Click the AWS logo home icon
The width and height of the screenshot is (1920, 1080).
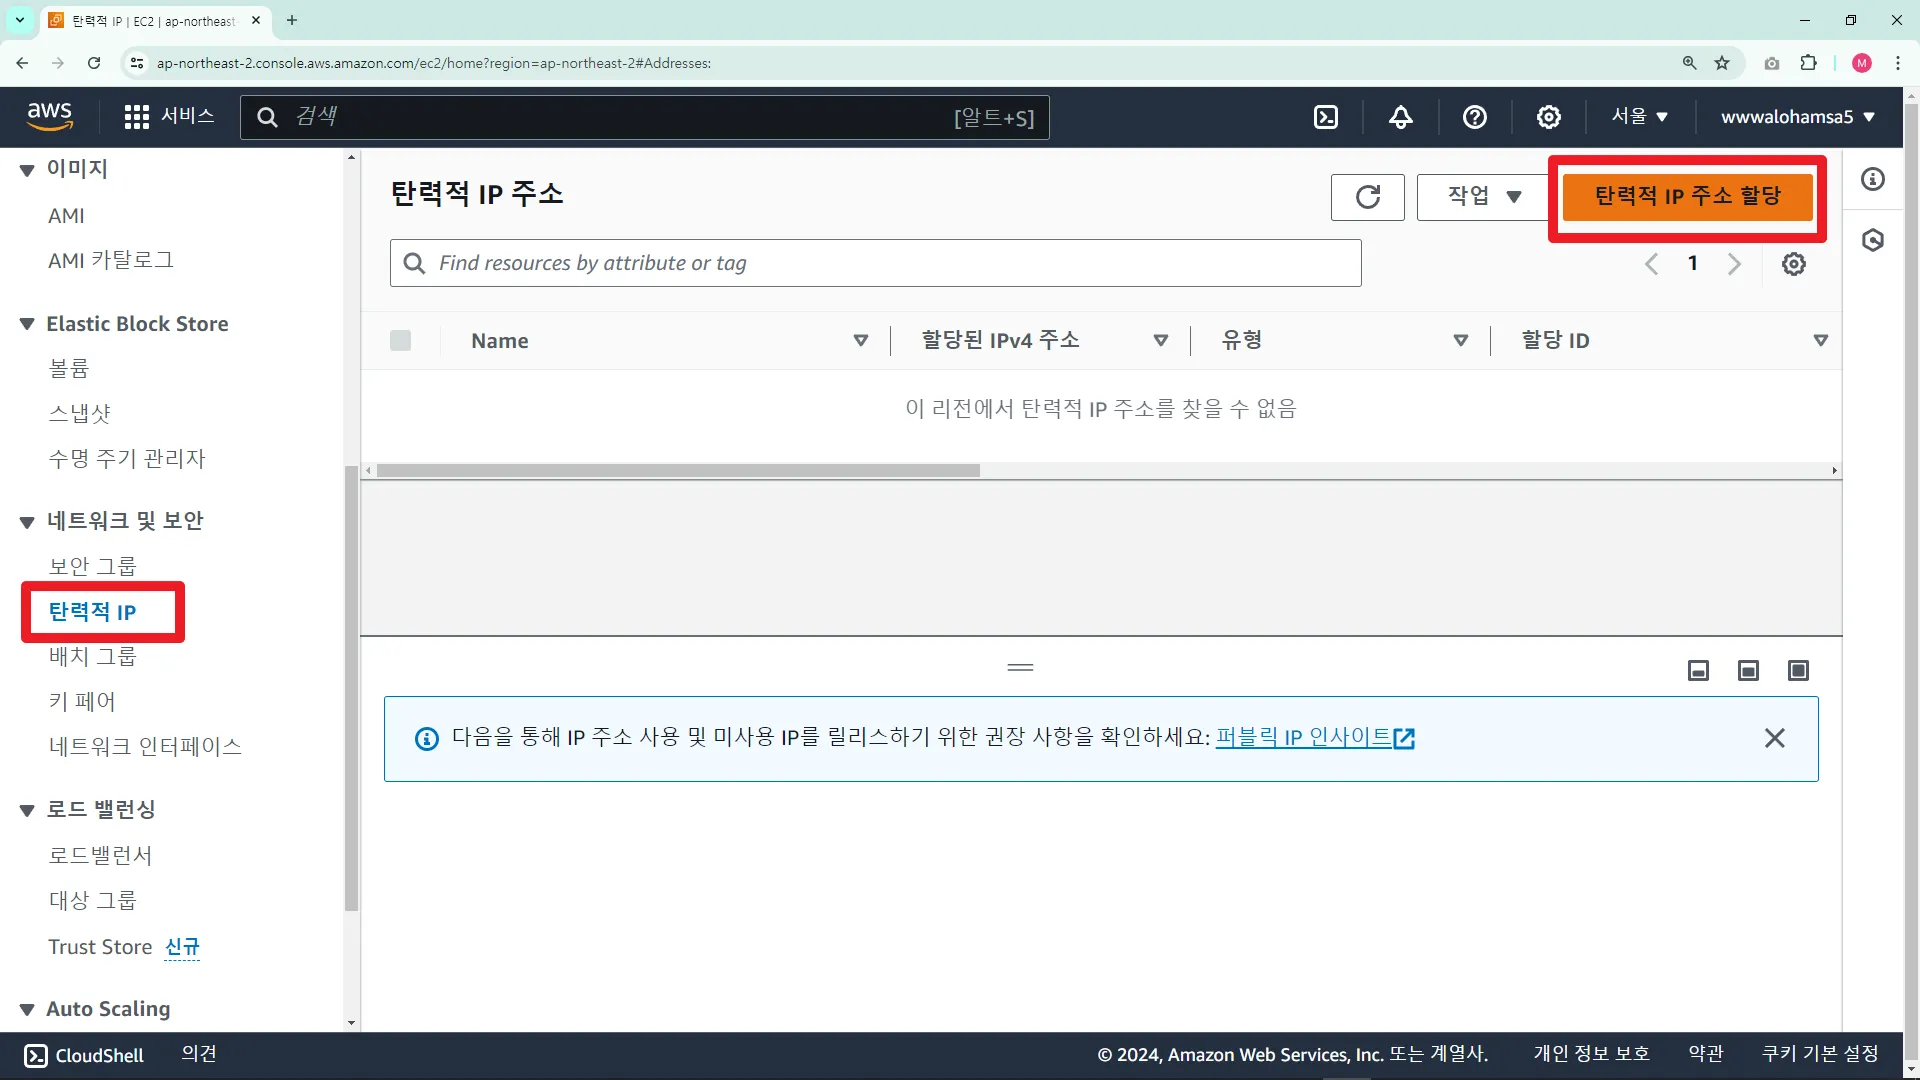[x=50, y=116]
